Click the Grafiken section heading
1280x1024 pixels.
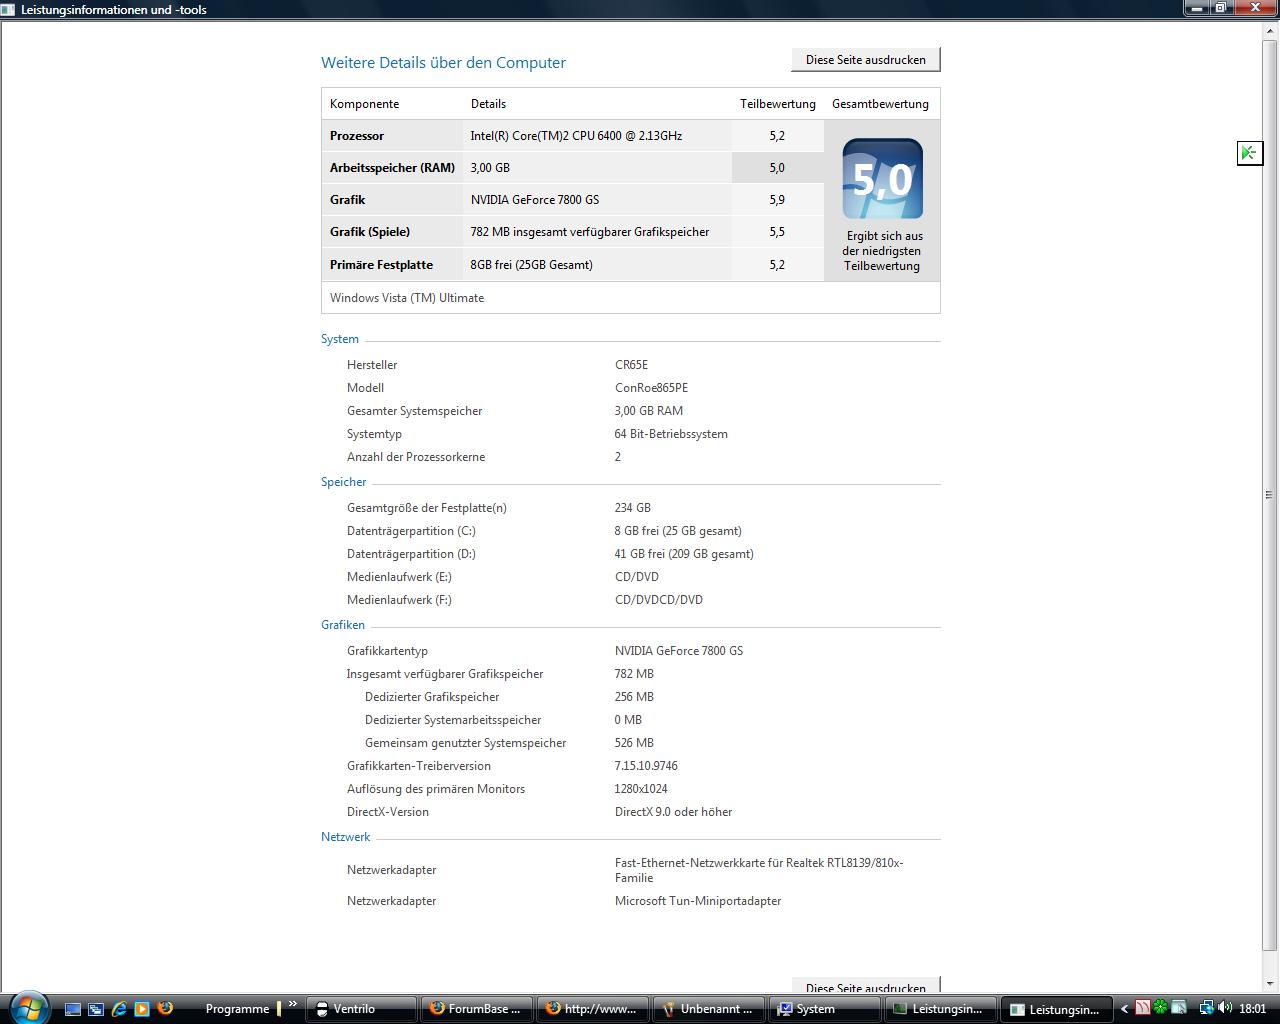pos(343,625)
